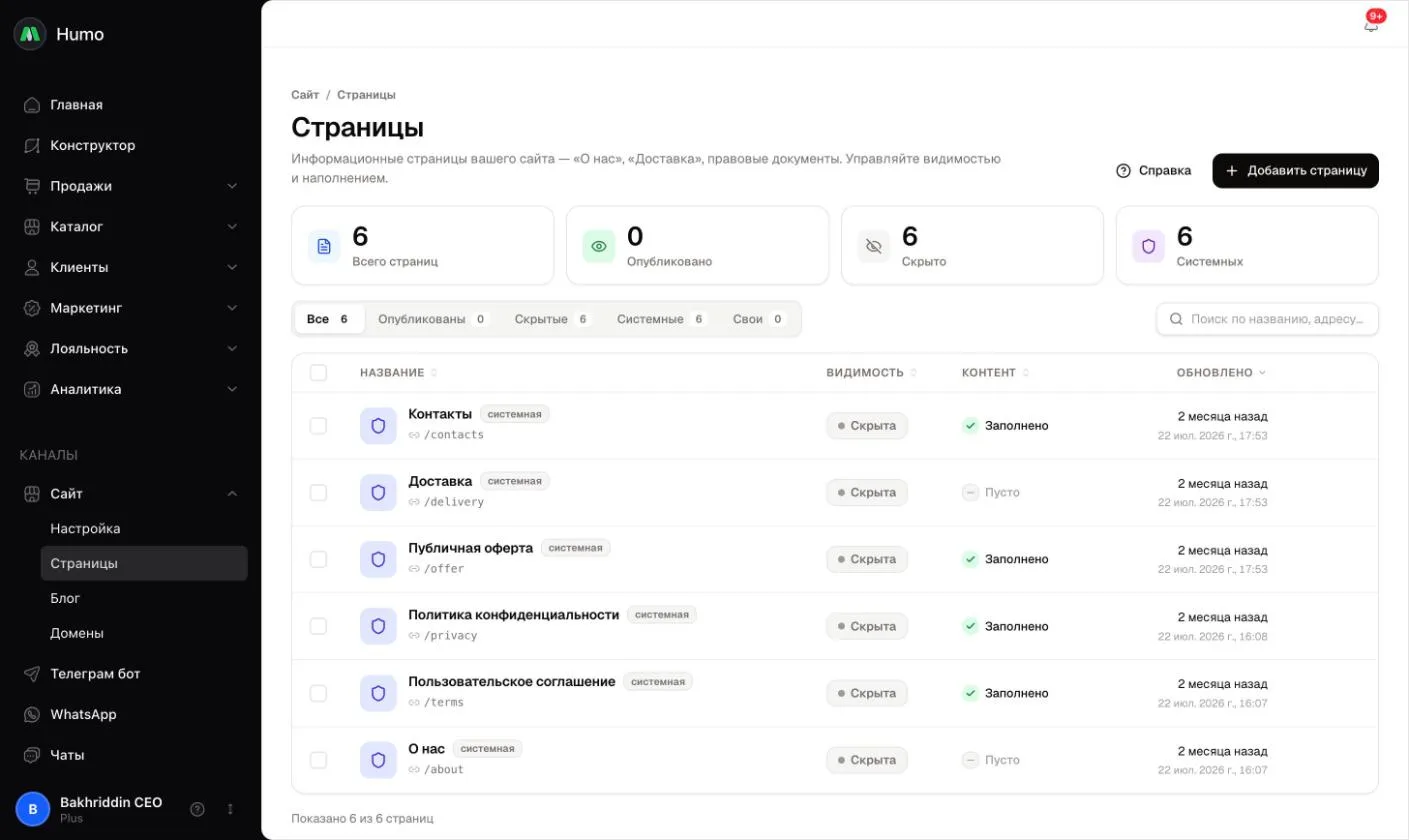Screen dimensions: 1409x840
Task: Sort table by Контент column
Action: point(996,373)
